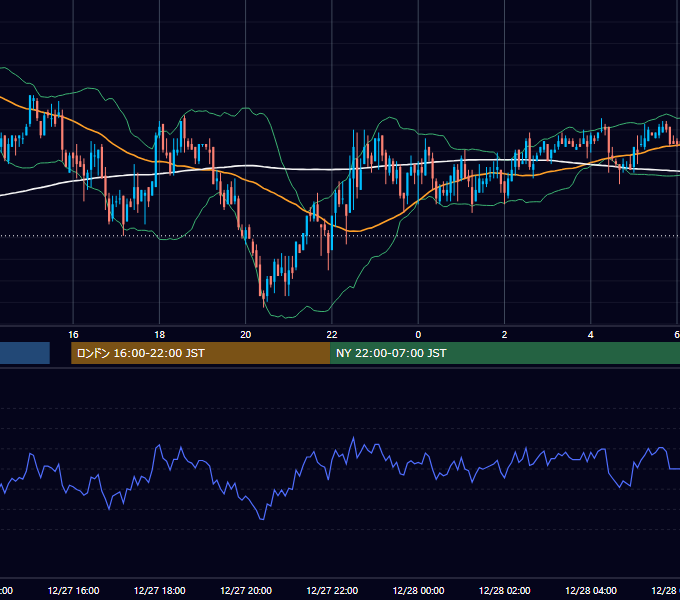The height and width of the screenshot is (600, 680).
Task: Click the 12/28 00:00 date label
Action: (x=418, y=590)
